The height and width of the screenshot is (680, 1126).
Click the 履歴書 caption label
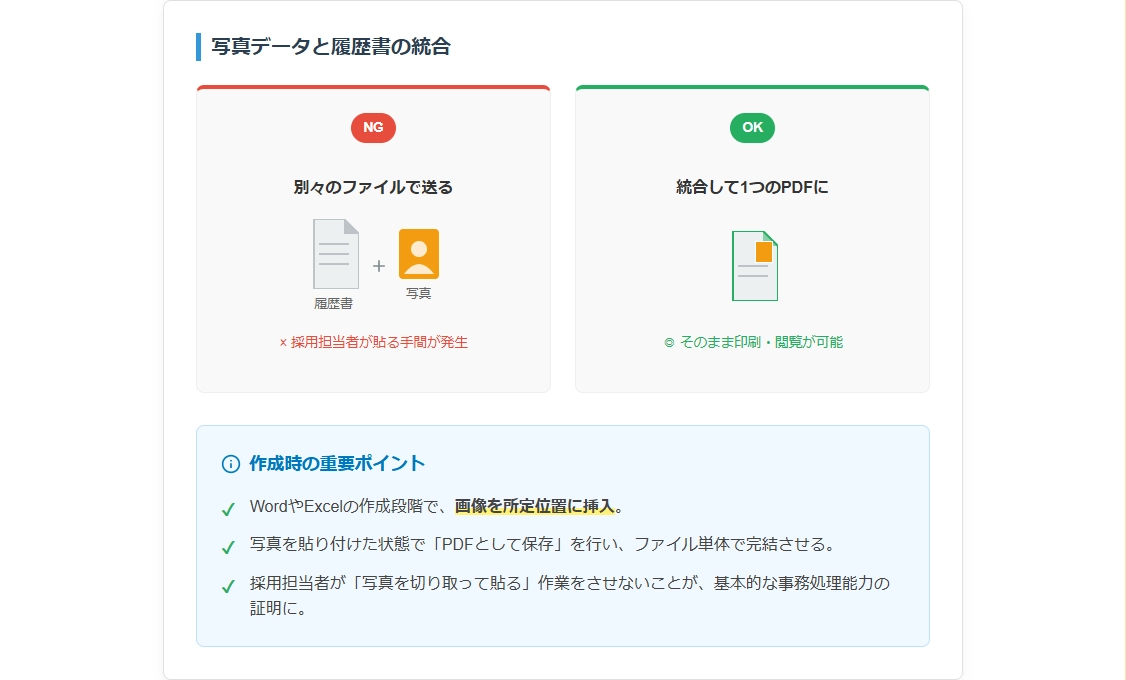(x=333, y=304)
